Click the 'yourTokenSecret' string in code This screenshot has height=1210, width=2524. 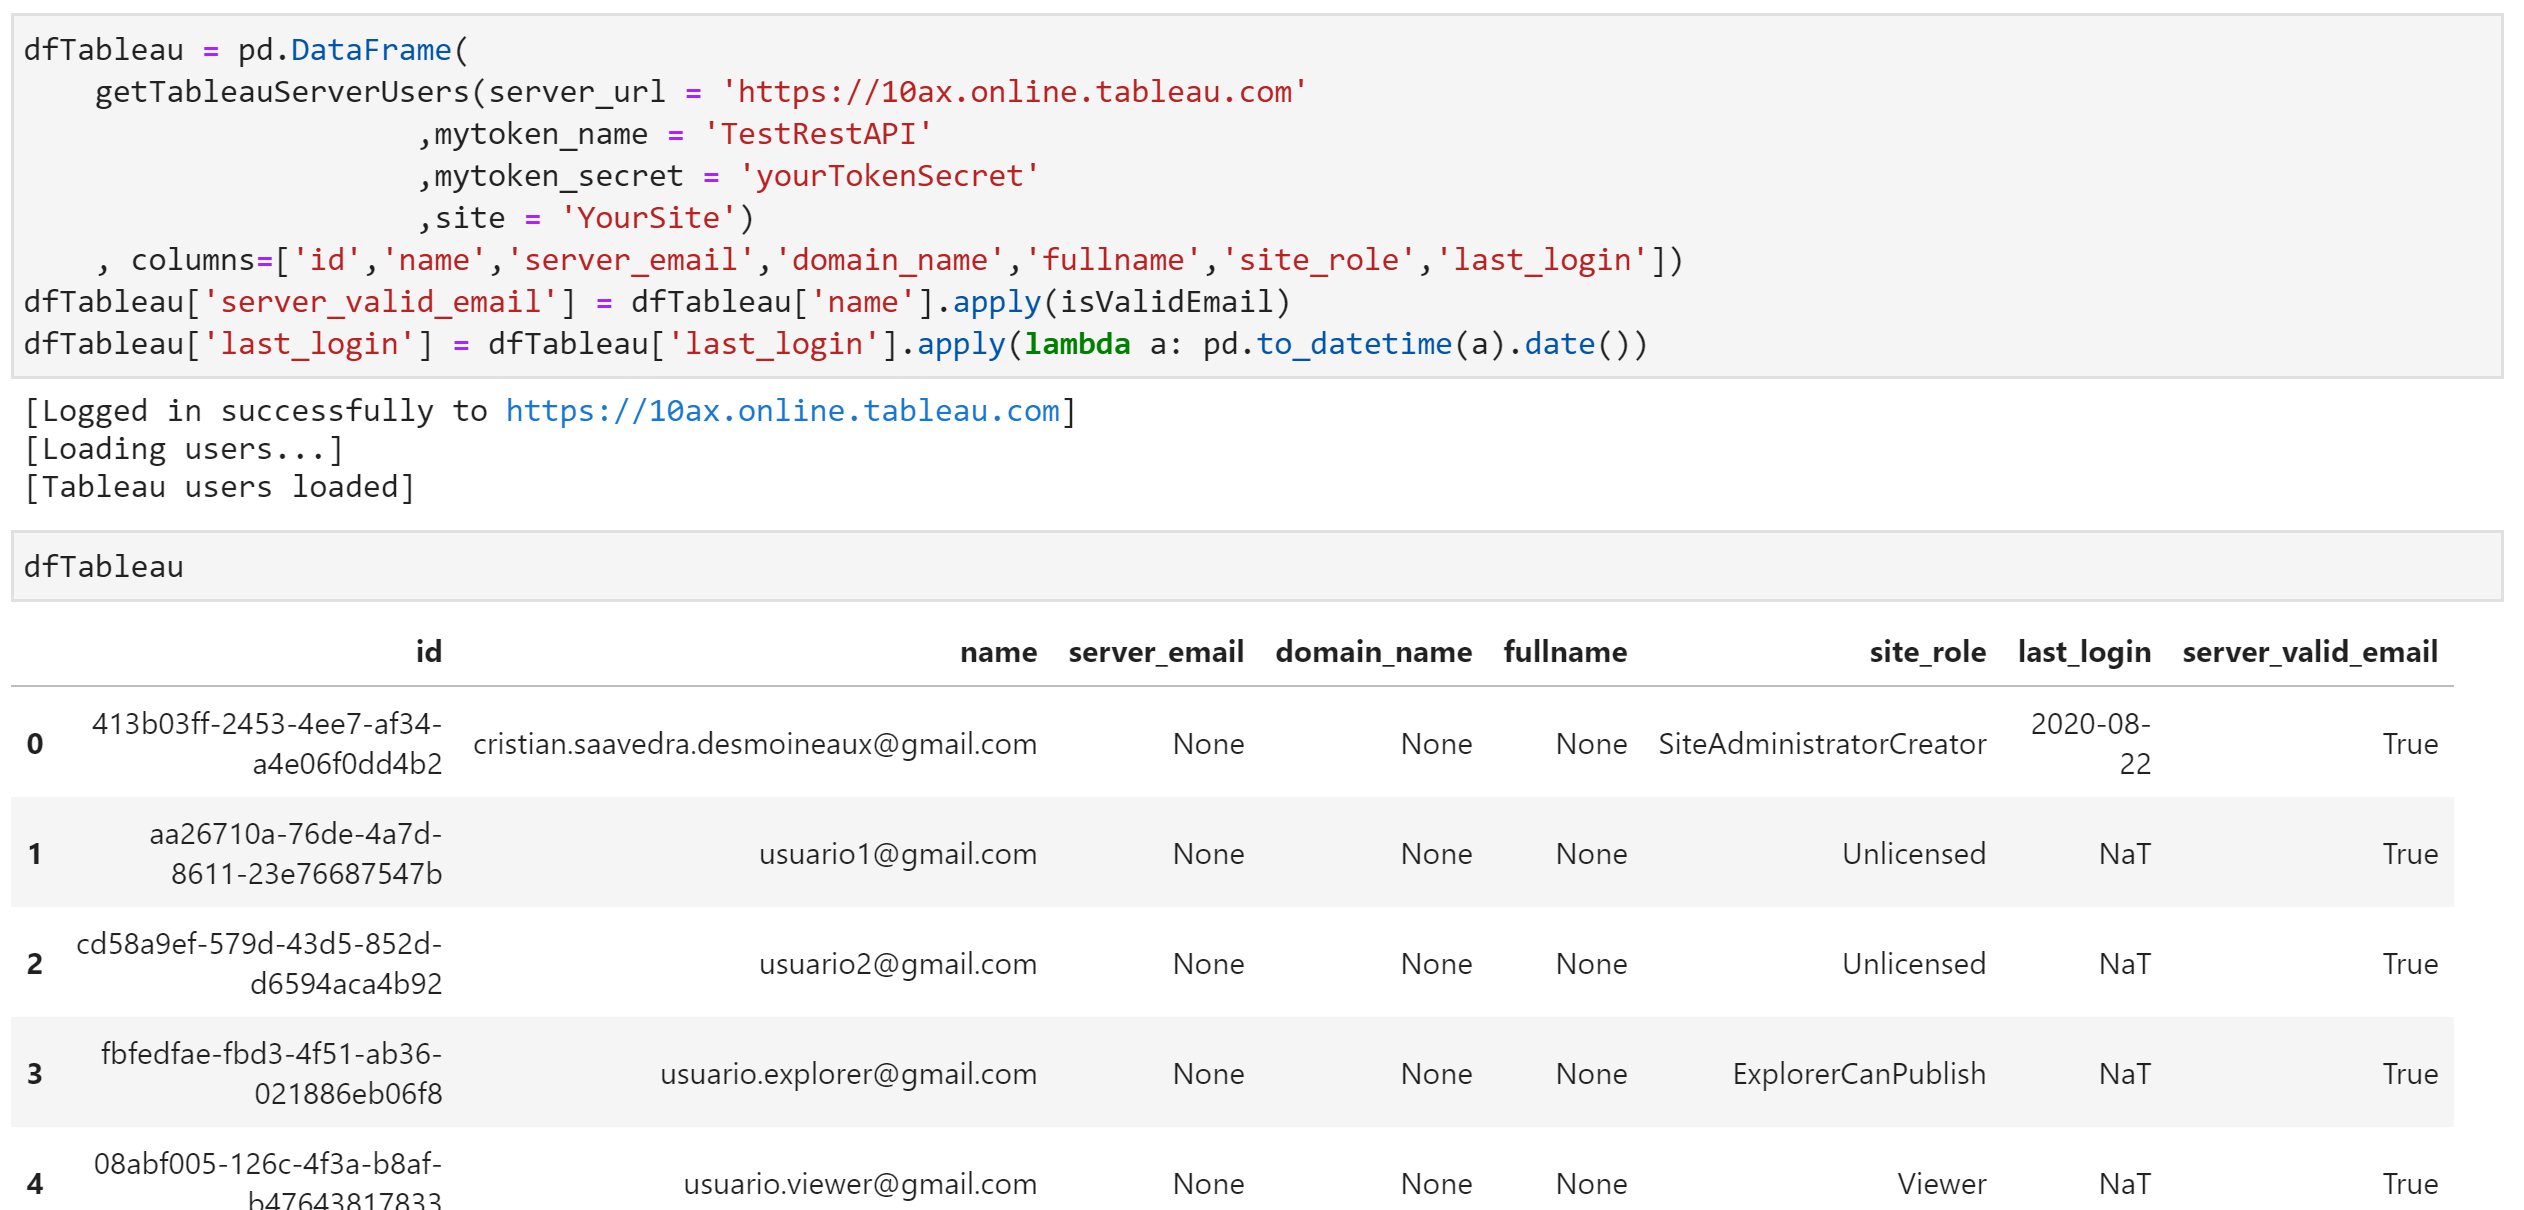tap(889, 176)
